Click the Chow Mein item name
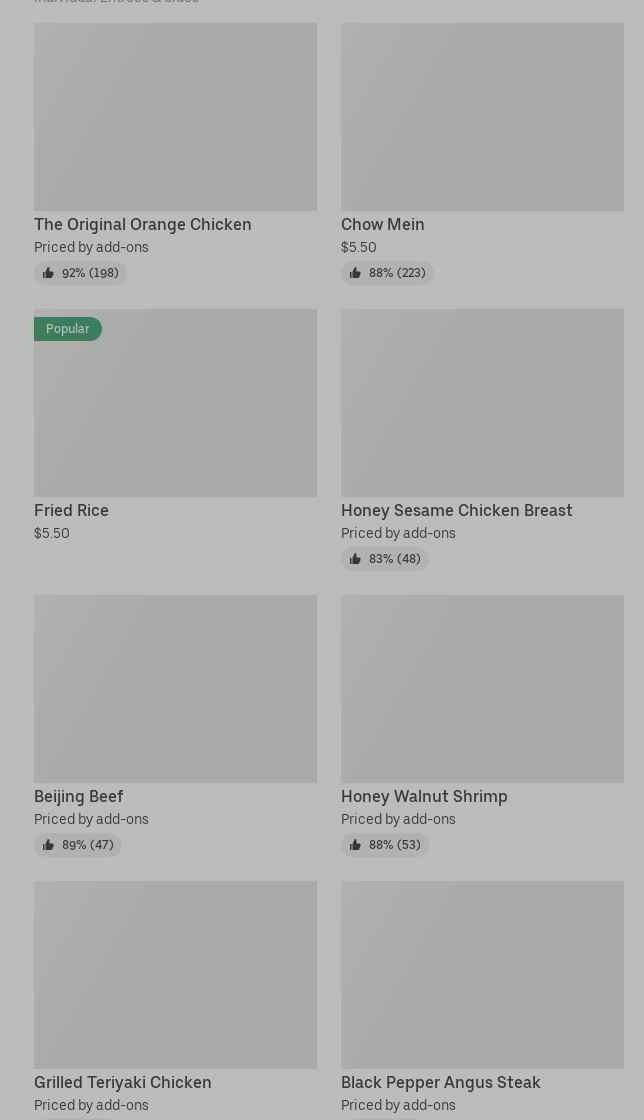The height and width of the screenshot is (1120, 644). coord(383,224)
